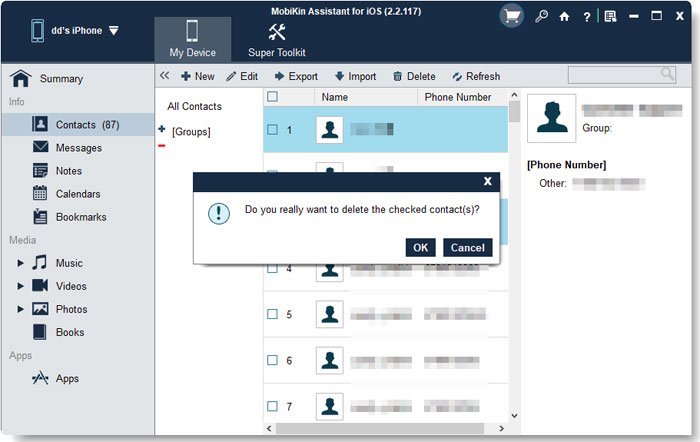This screenshot has height=442, width=700.
Task: Click avatar of contact 1
Action: point(329,129)
